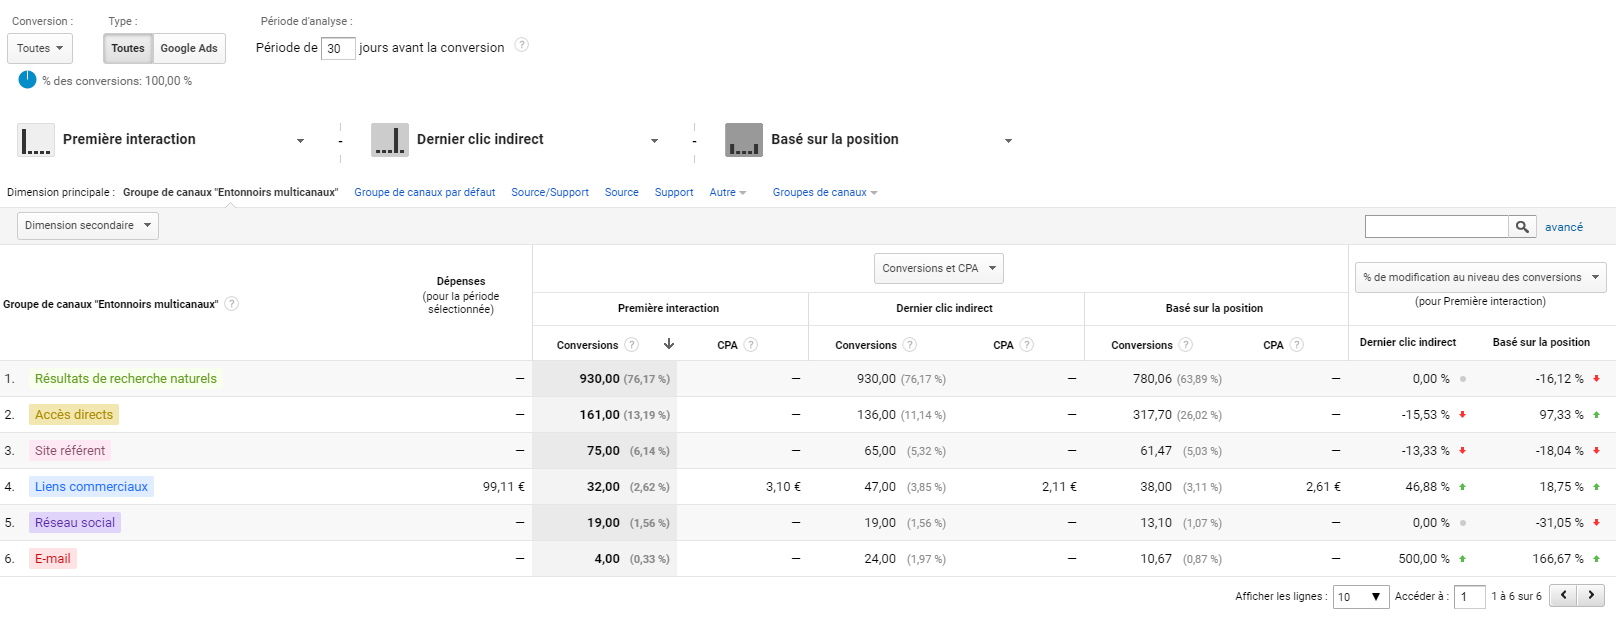
Task: Click the search magnifier icon button
Action: 1522,227
